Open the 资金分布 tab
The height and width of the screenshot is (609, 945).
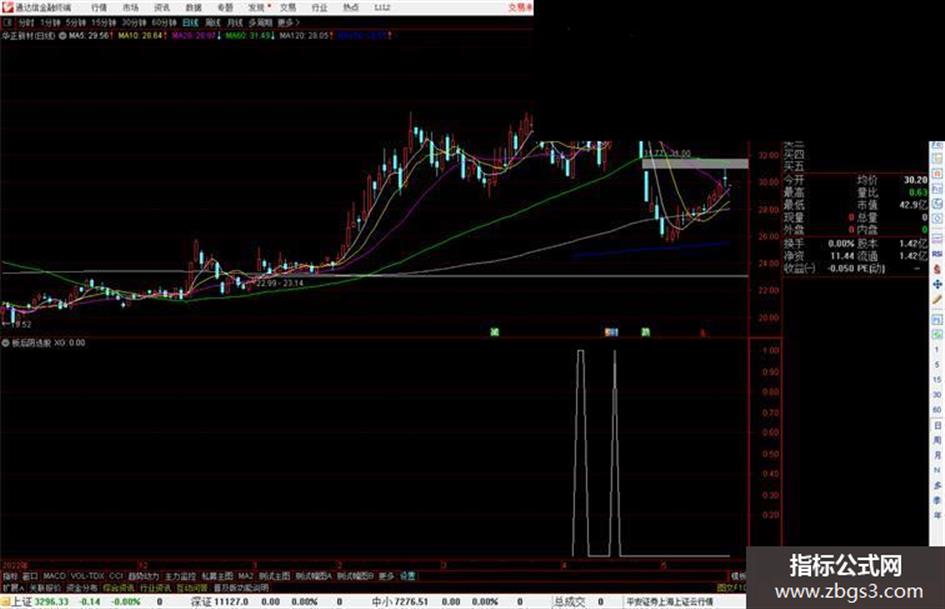coord(82,587)
